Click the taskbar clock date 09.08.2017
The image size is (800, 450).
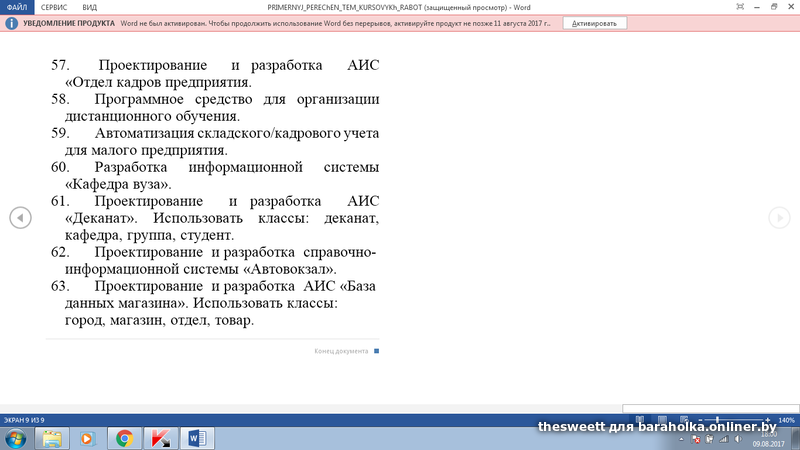768,444
